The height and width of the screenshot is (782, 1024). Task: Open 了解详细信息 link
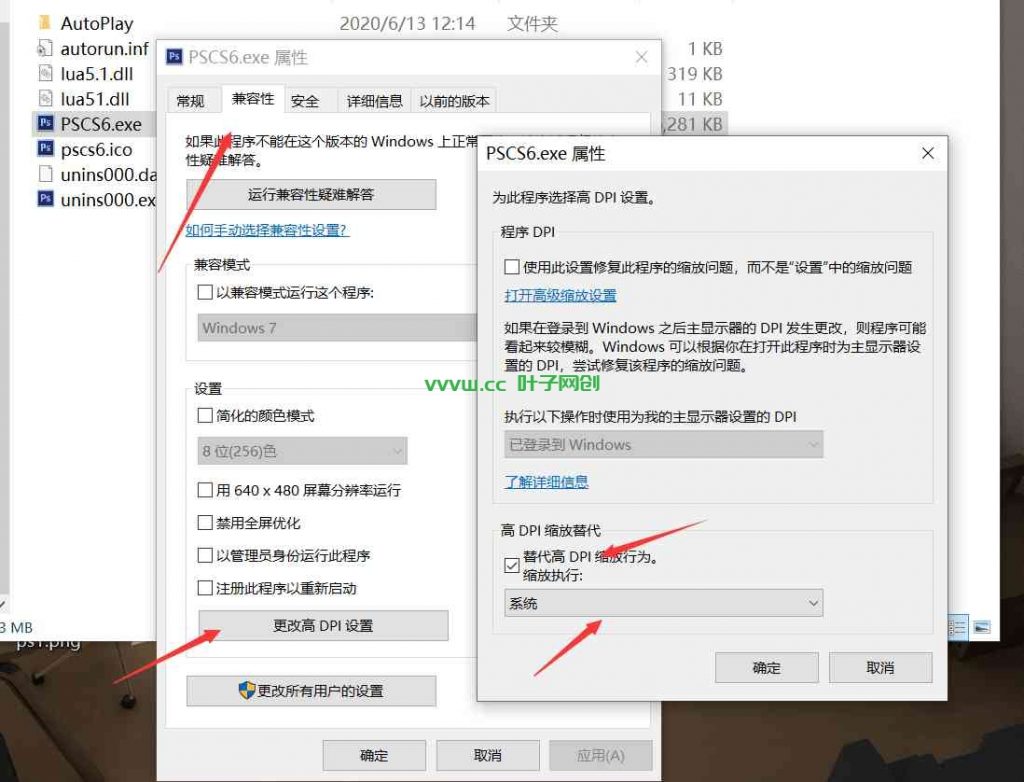(x=546, y=481)
